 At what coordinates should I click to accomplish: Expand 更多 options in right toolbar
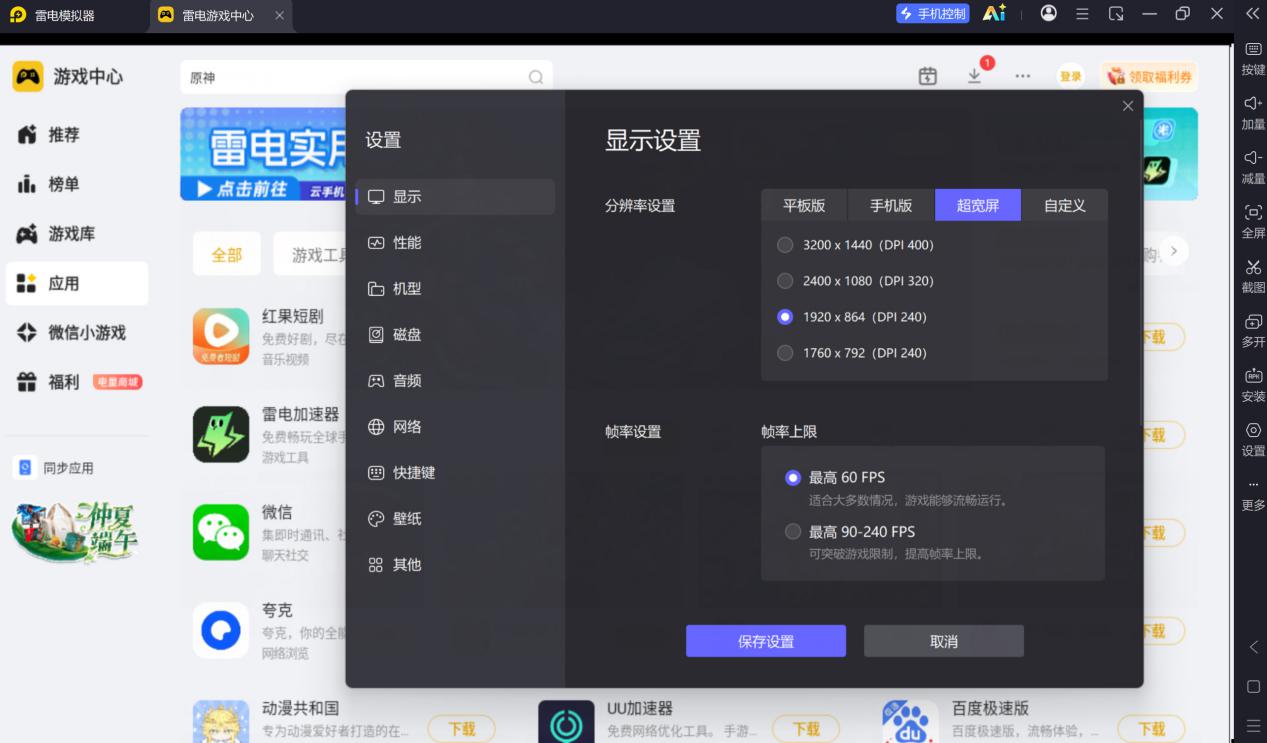point(1253,486)
